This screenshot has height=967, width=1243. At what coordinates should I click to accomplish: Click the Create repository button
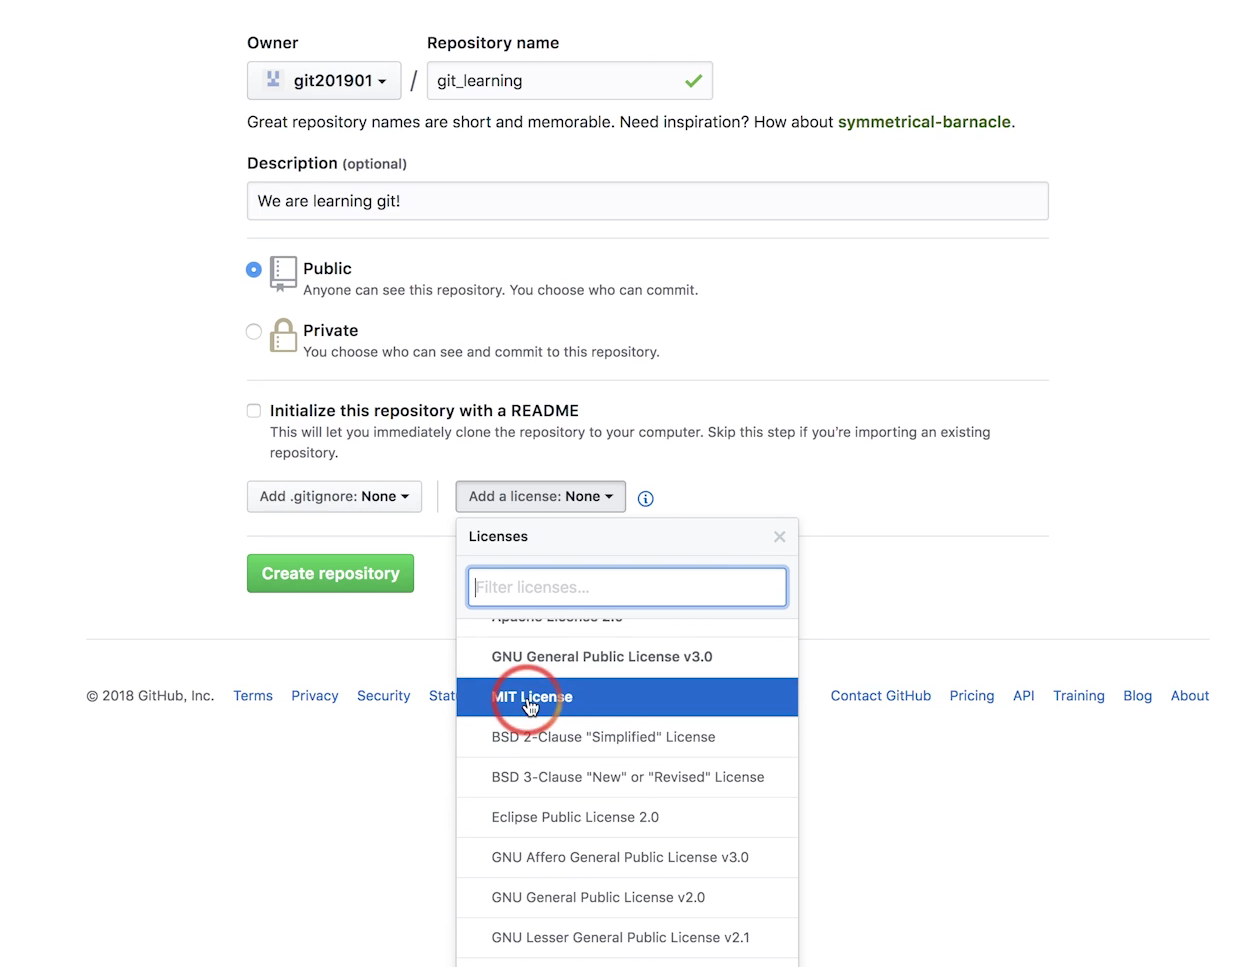click(330, 573)
